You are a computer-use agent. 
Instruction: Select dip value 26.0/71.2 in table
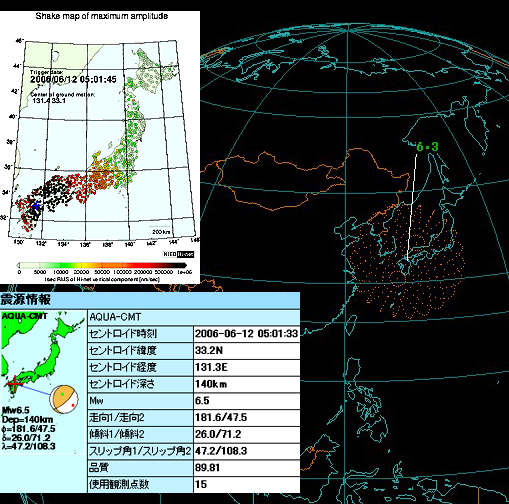click(246, 434)
